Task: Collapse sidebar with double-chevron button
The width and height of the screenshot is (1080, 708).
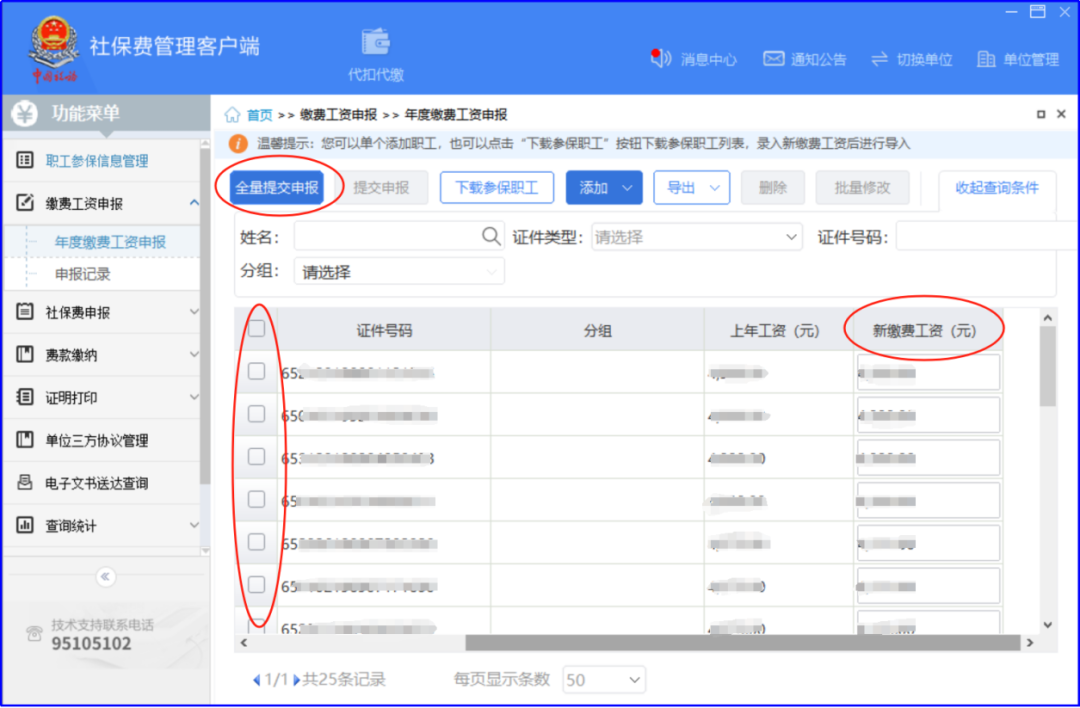Action: pos(105,576)
